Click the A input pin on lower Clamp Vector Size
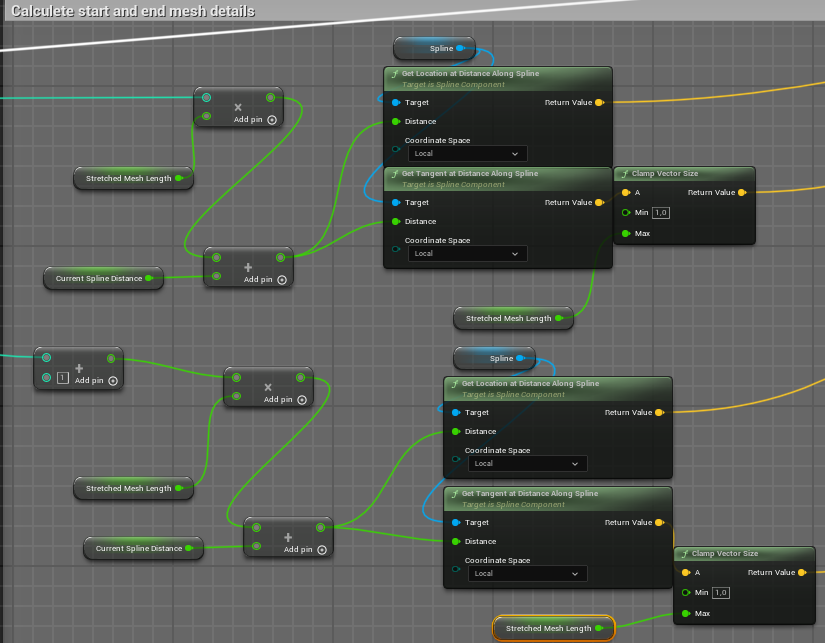The width and height of the screenshot is (825, 643). point(686,572)
